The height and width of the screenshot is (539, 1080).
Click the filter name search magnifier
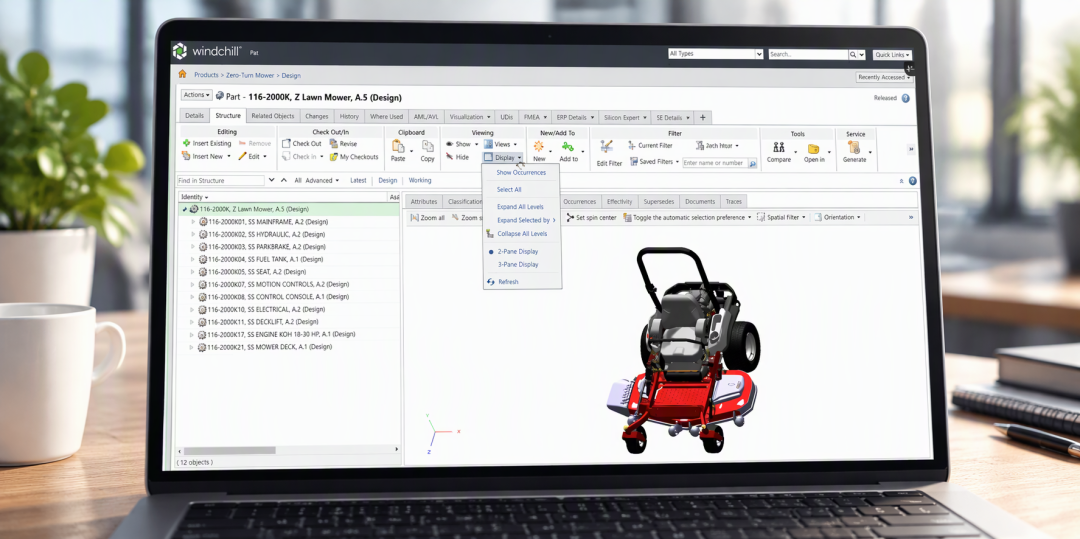[752, 164]
